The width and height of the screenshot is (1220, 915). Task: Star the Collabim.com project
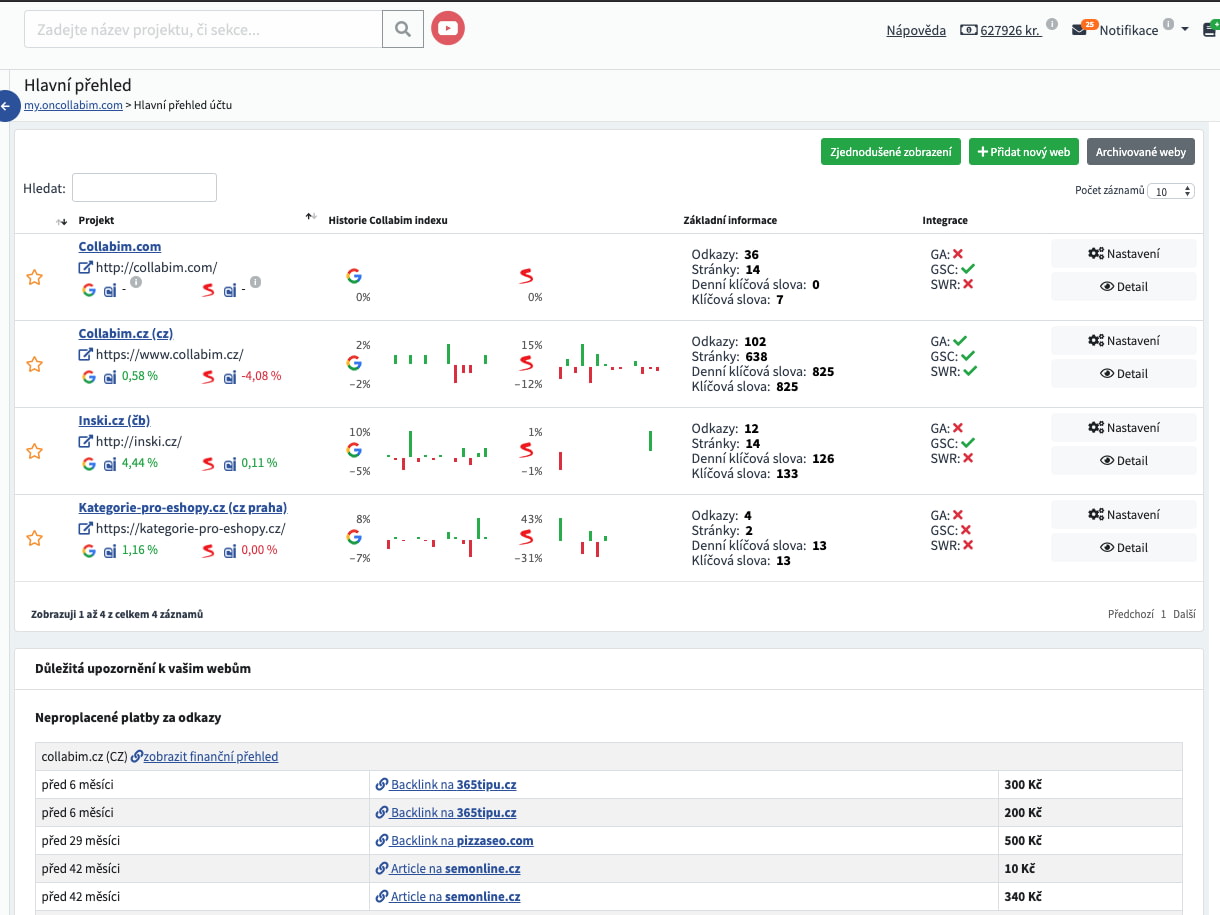[x=34, y=277]
